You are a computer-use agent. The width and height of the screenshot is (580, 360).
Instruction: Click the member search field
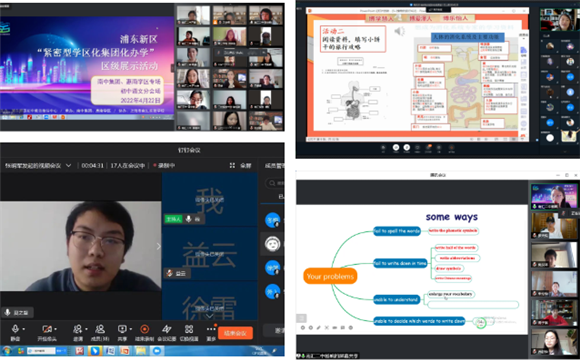(x=275, y=183)
